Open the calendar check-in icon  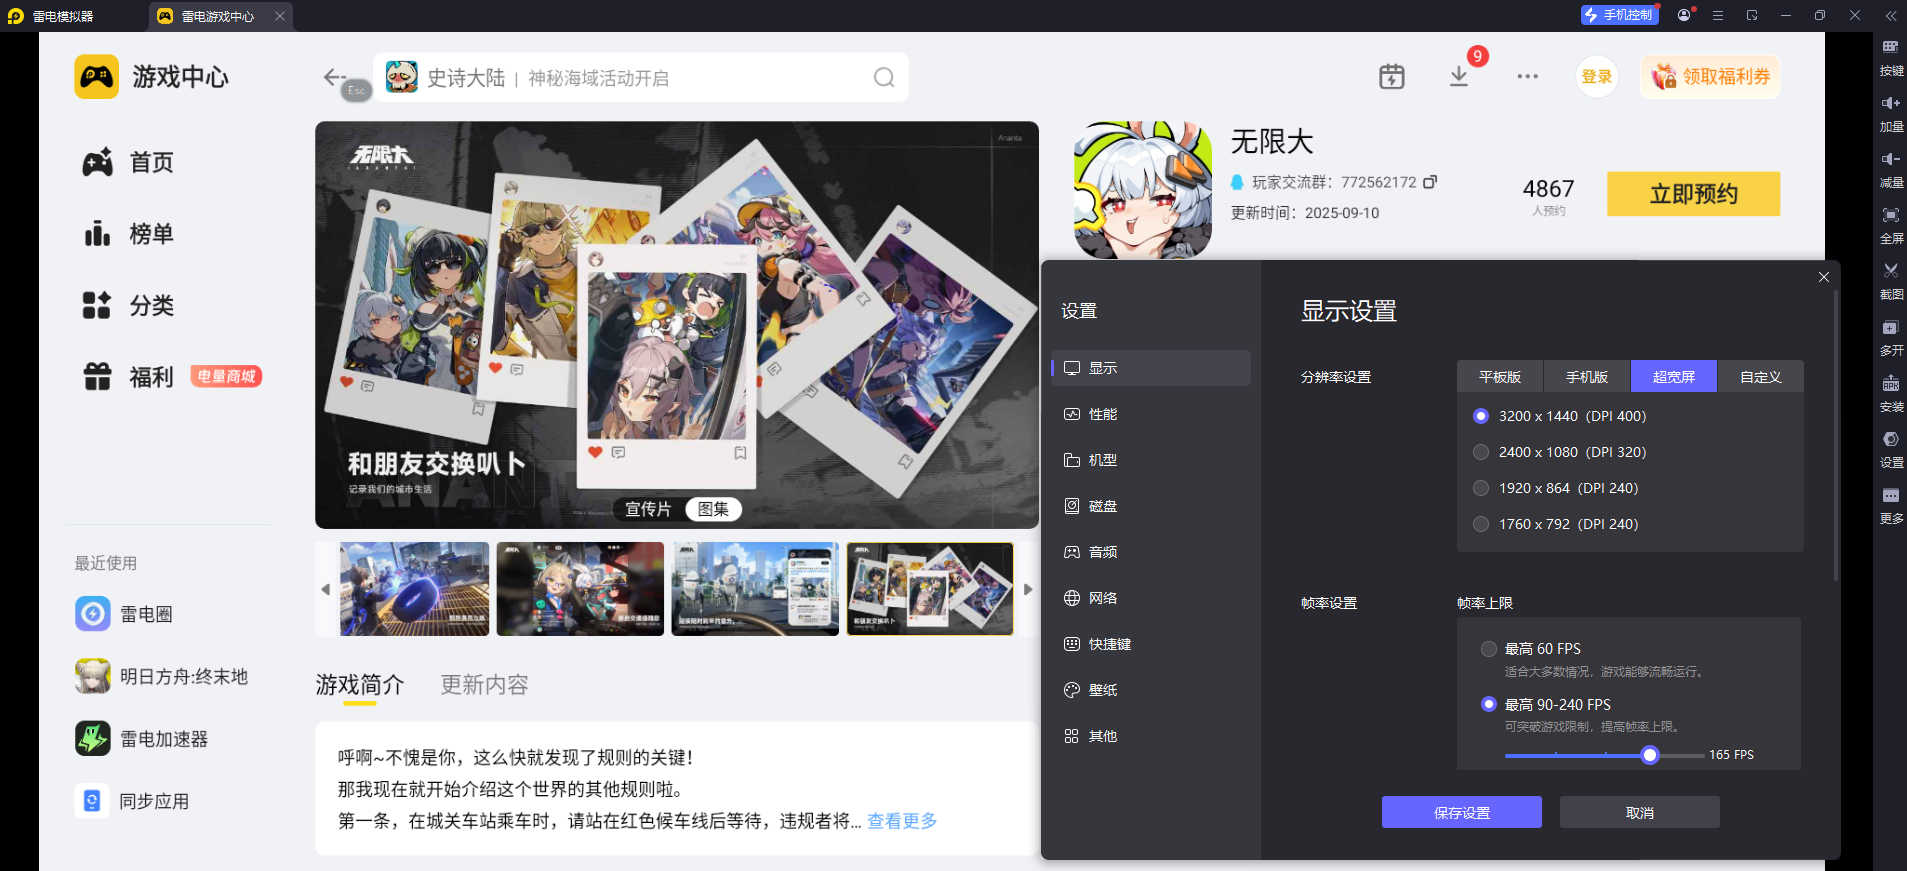[x=1391, y=77]
